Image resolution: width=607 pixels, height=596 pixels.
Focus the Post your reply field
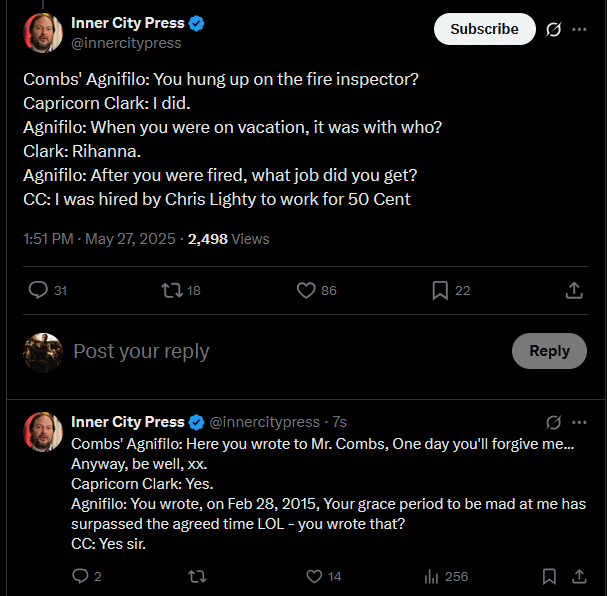[x=286, y=351]
